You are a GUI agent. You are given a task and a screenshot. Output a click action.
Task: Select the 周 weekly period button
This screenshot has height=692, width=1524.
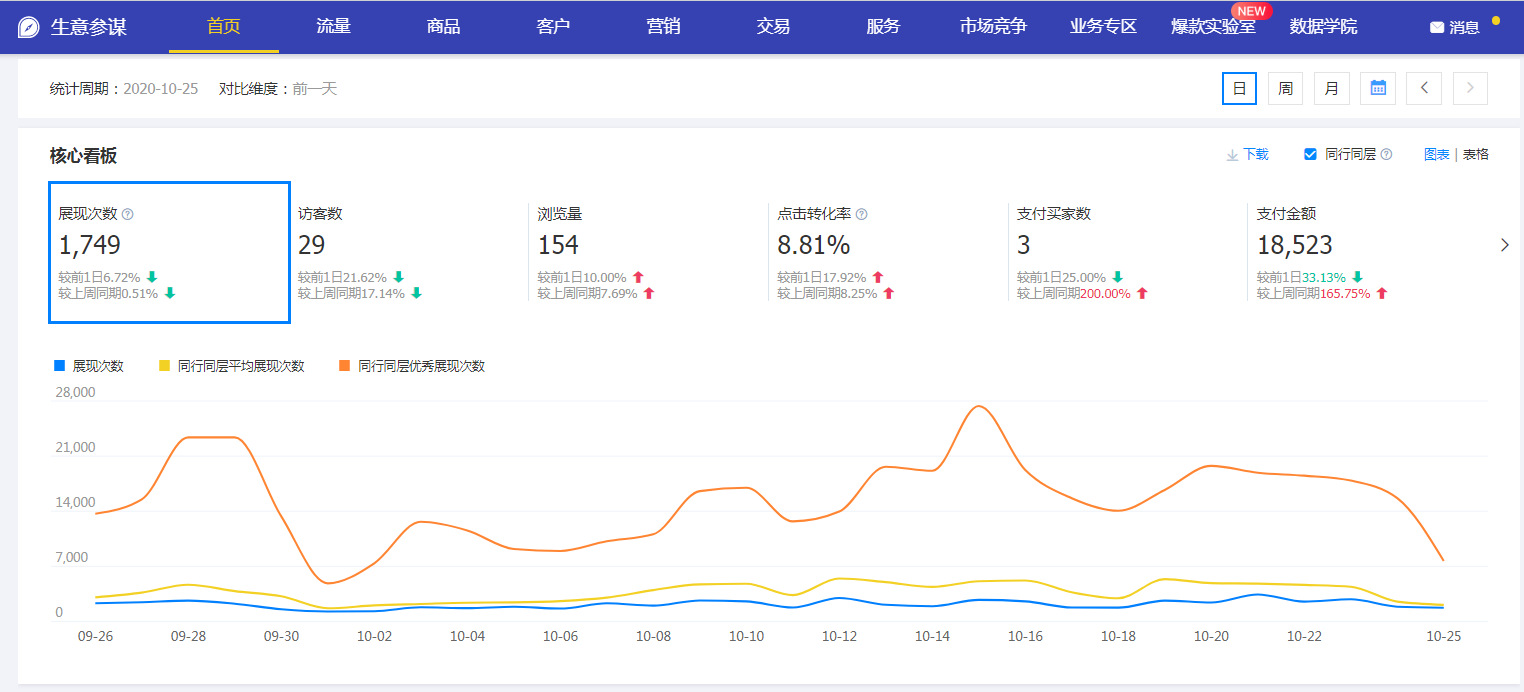[x=1285, y=88]
